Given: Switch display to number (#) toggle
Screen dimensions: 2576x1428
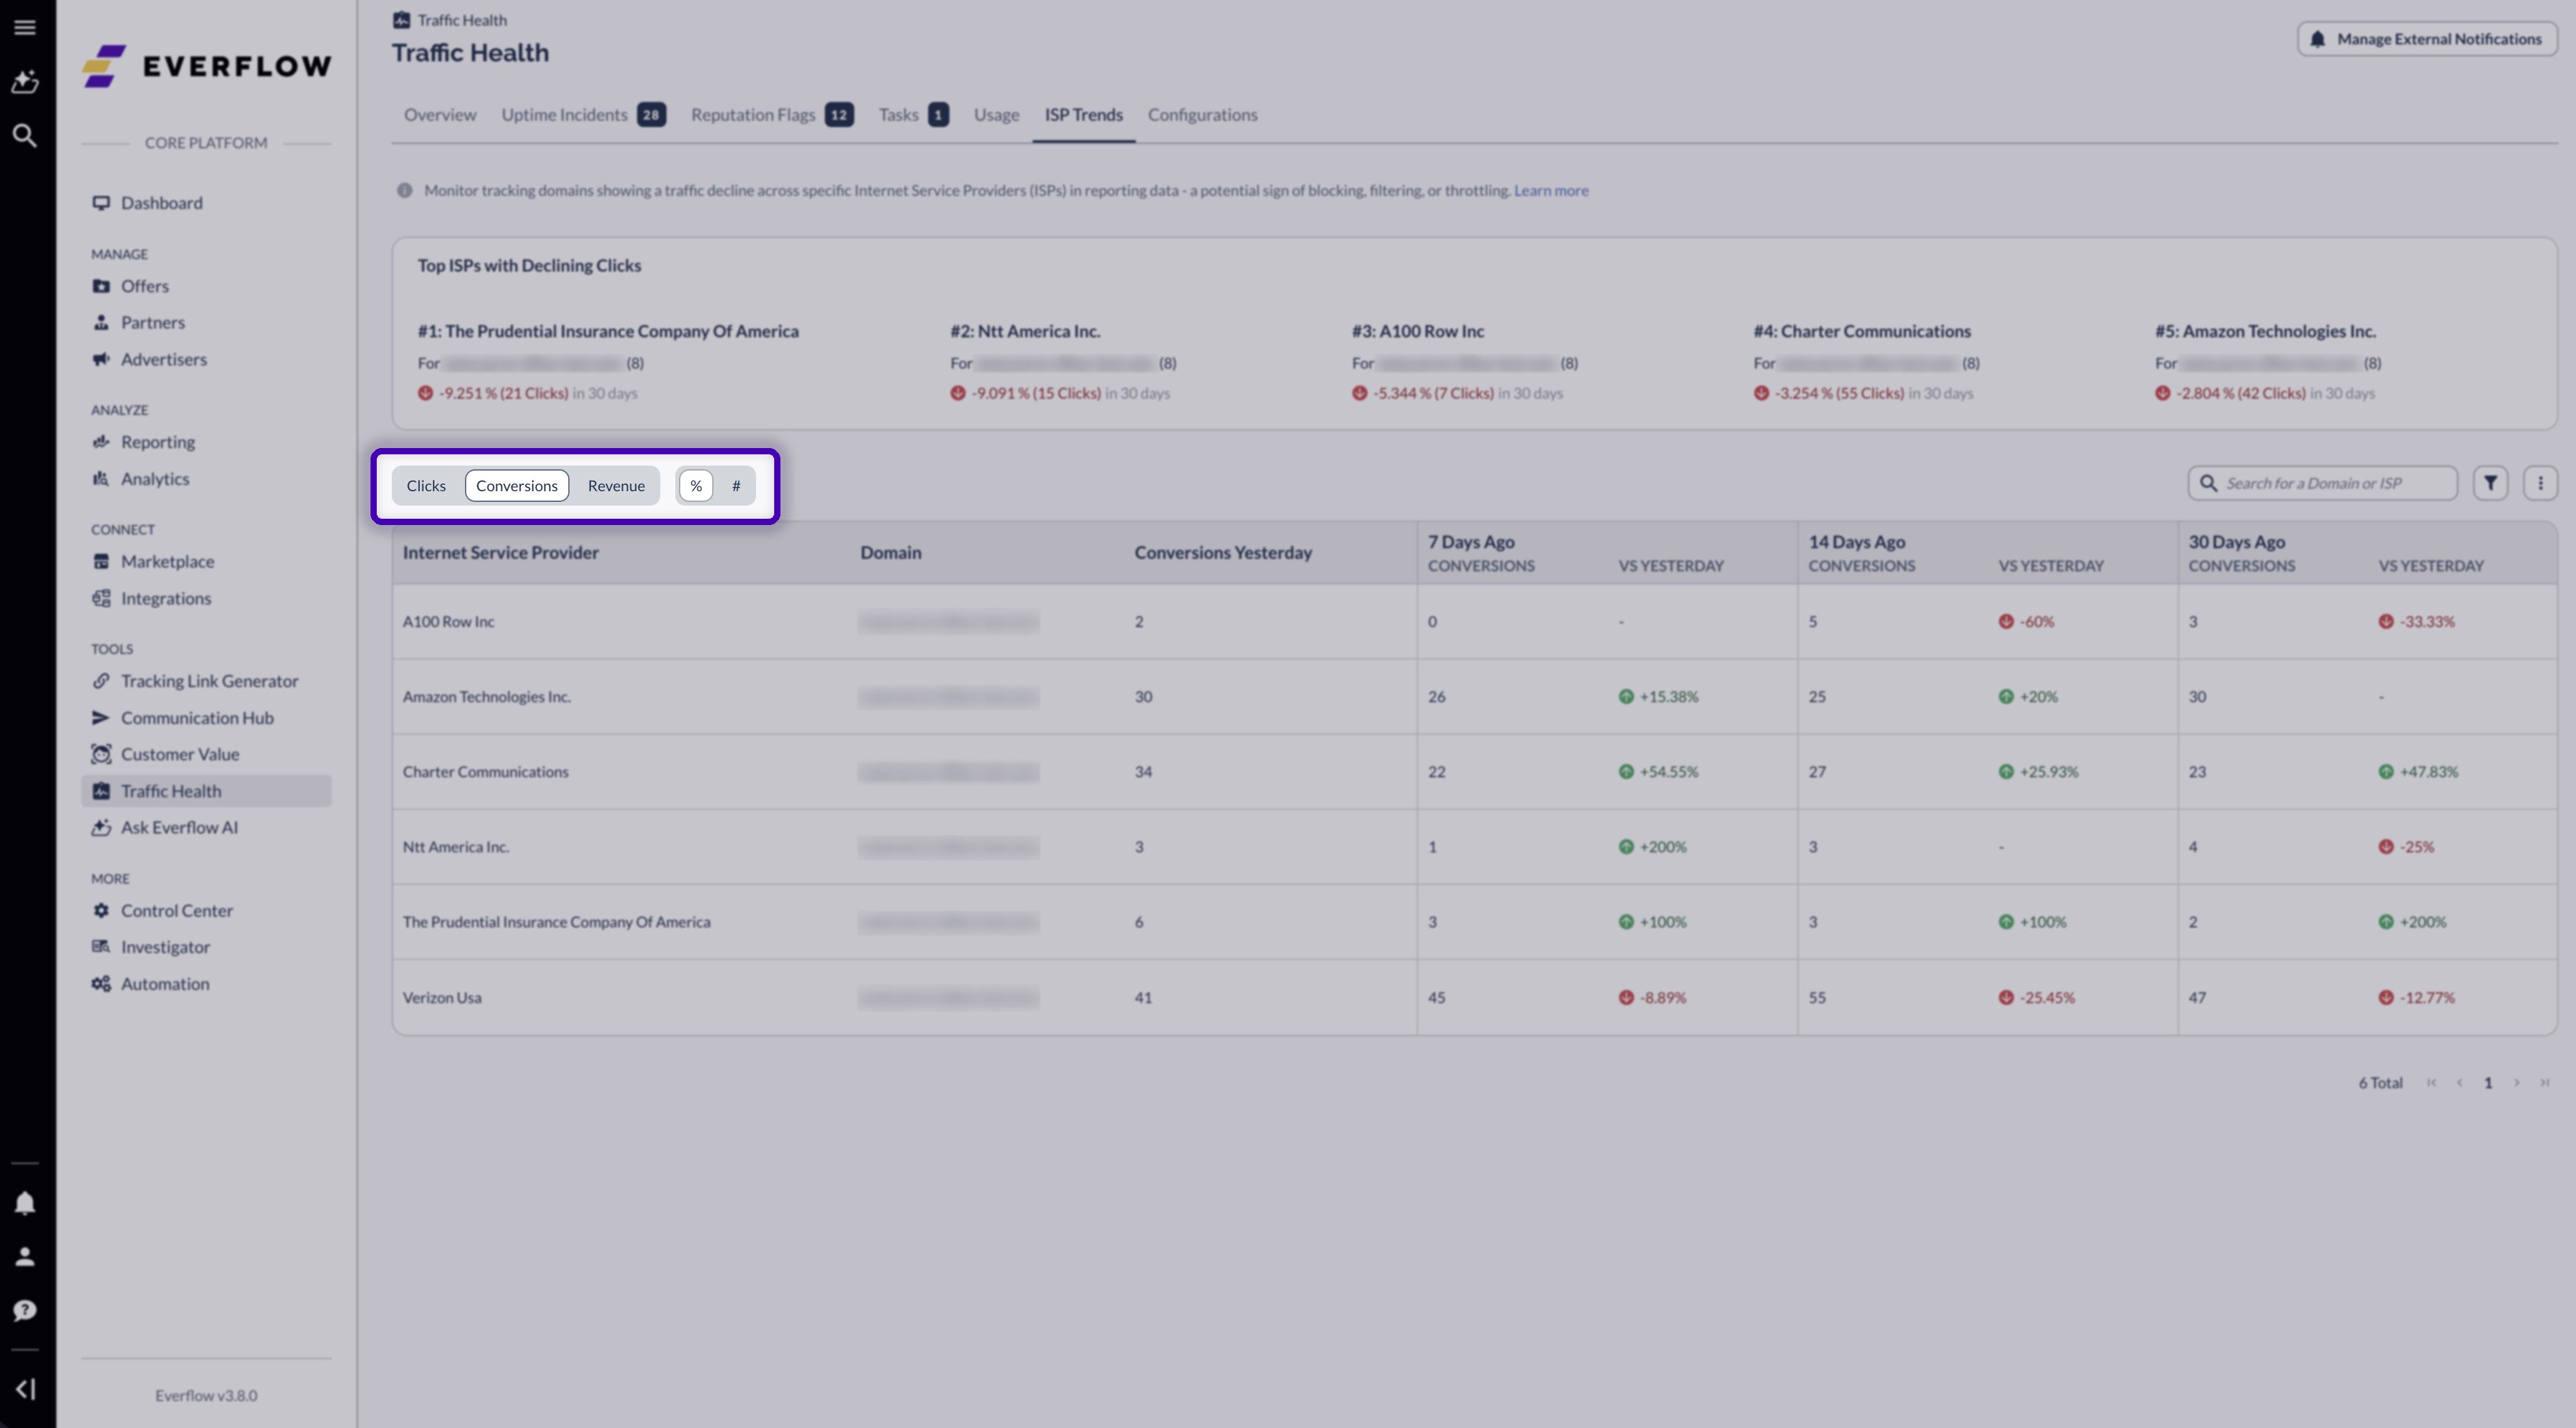Looking at the screenshot, I should click(x=736, y=486).
